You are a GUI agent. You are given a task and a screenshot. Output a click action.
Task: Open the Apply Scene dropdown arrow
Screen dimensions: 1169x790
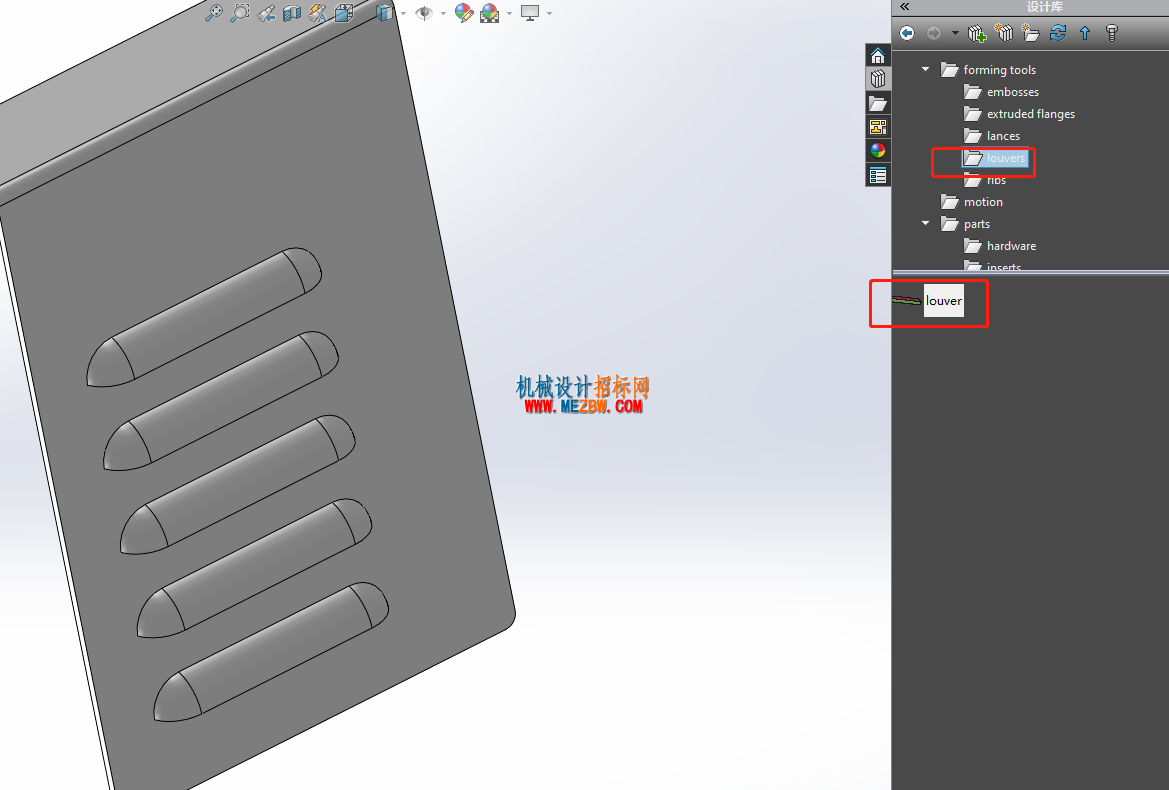tap(509, 13)
